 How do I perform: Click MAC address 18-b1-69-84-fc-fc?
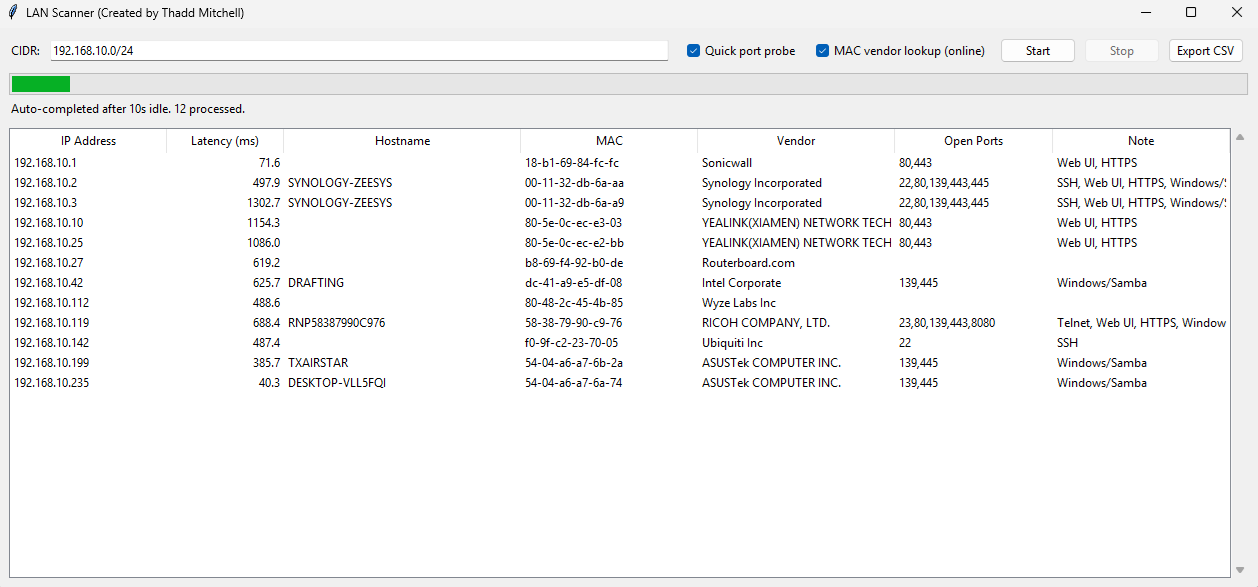[x=572, y=163]
